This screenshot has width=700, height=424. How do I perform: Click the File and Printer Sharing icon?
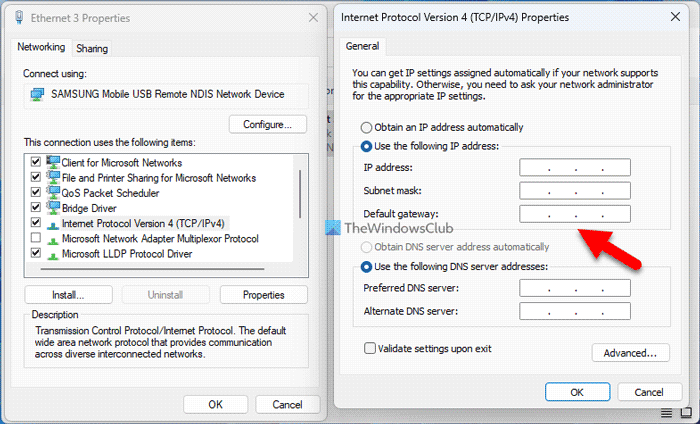(52, 178)
